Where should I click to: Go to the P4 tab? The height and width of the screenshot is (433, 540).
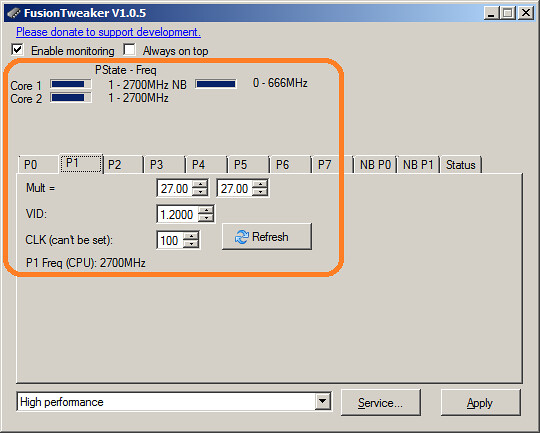pyautogui.click(x=207, y=165)
